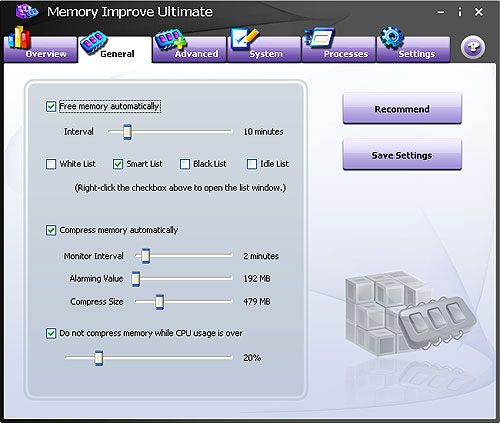
Task: Close the Memory Improve Ultimate window
Action: 479,12
